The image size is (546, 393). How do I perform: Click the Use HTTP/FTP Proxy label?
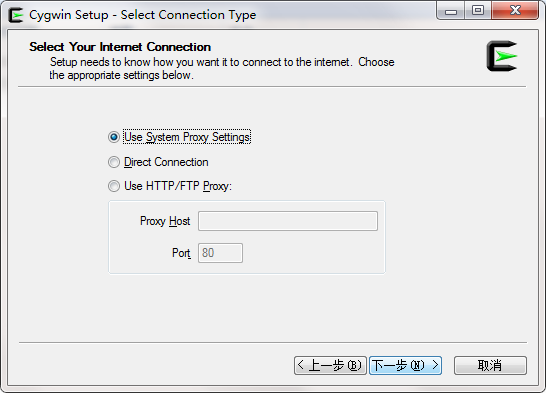(178, 186)
